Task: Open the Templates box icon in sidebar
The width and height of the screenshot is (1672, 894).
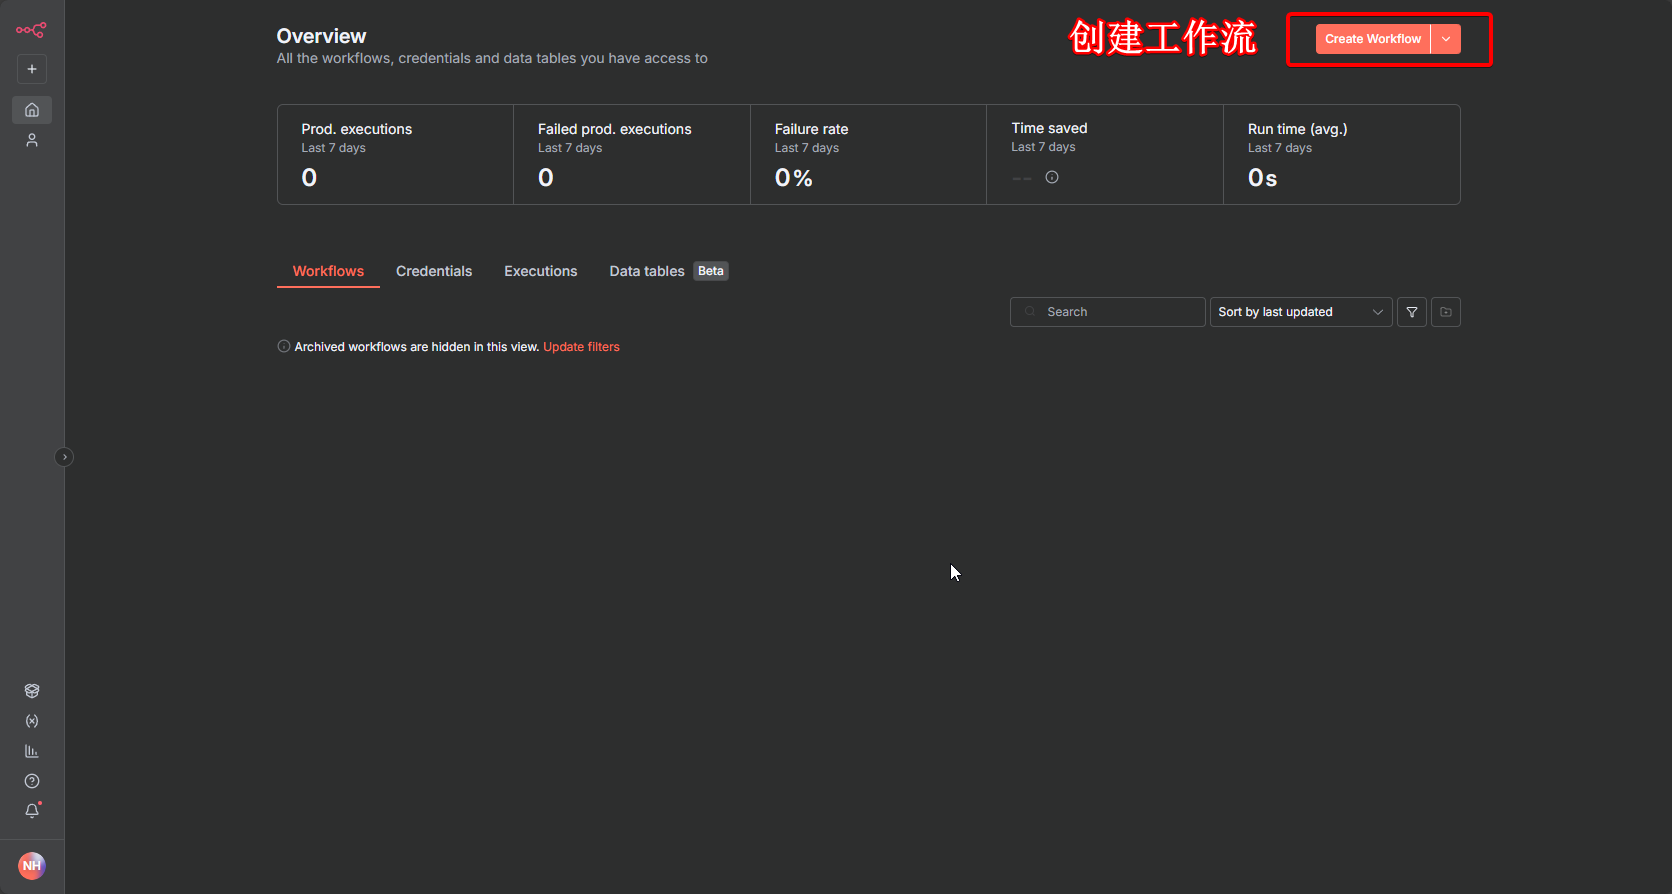Action: [x=32, y=691]
